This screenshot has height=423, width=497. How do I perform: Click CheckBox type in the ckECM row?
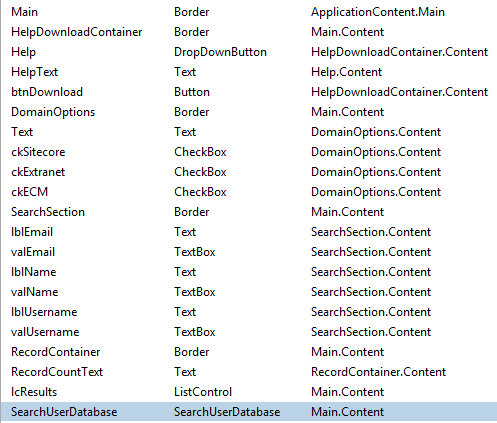(x=200, y=192)
